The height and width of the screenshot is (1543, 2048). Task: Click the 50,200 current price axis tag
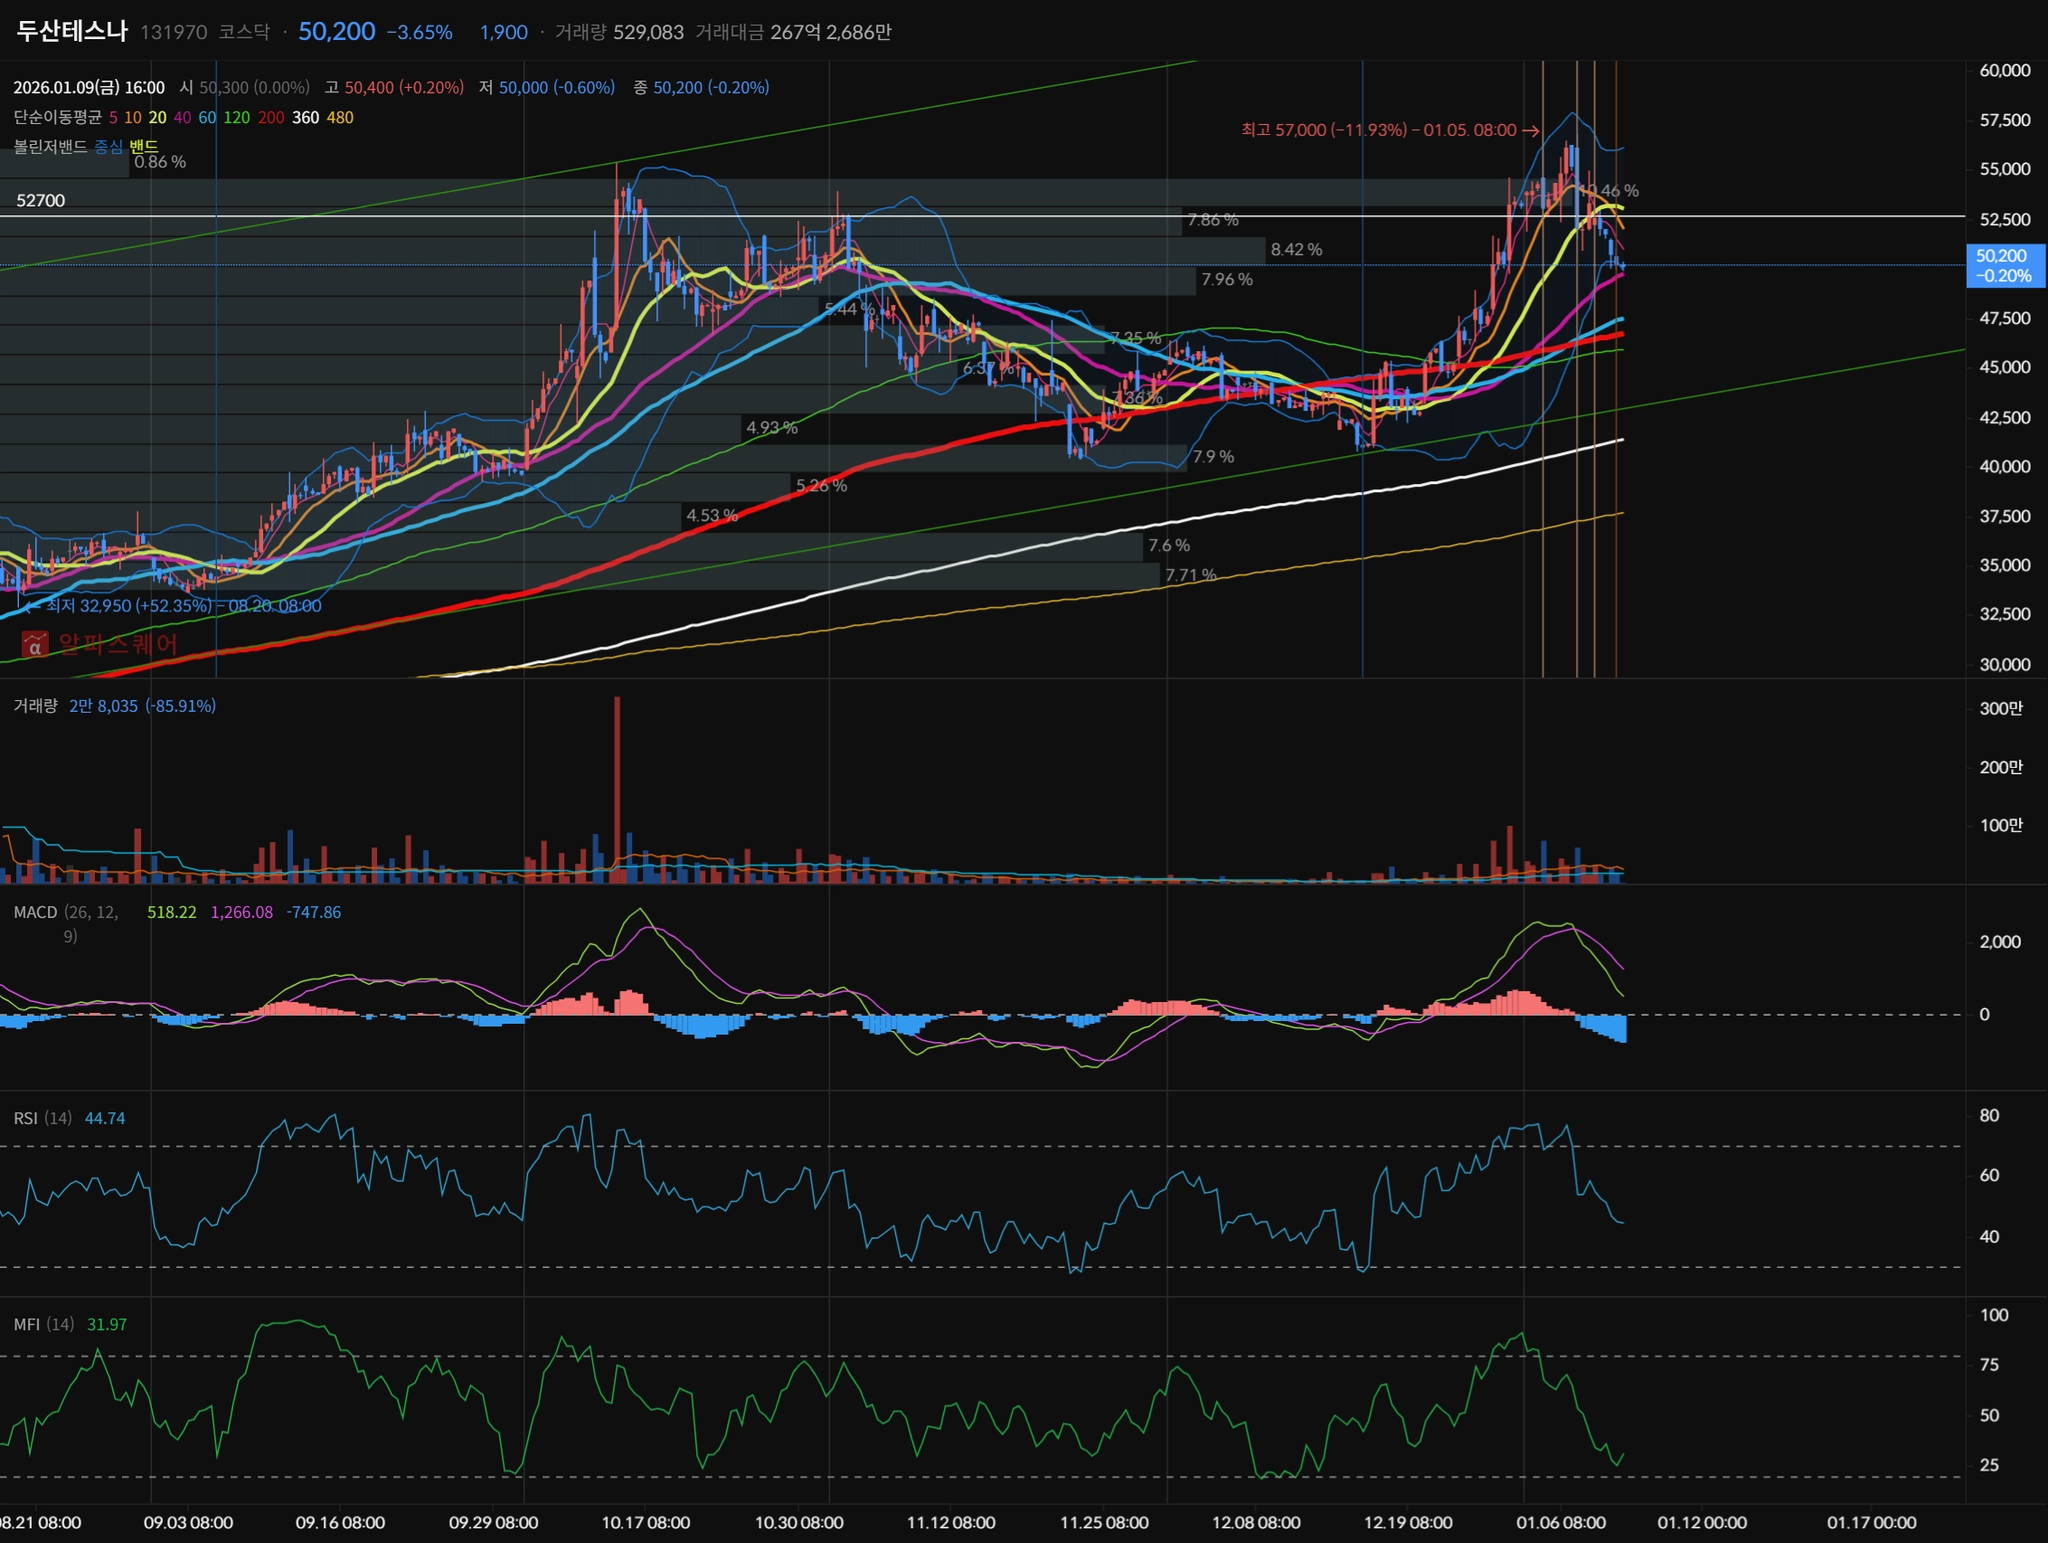2003,266
